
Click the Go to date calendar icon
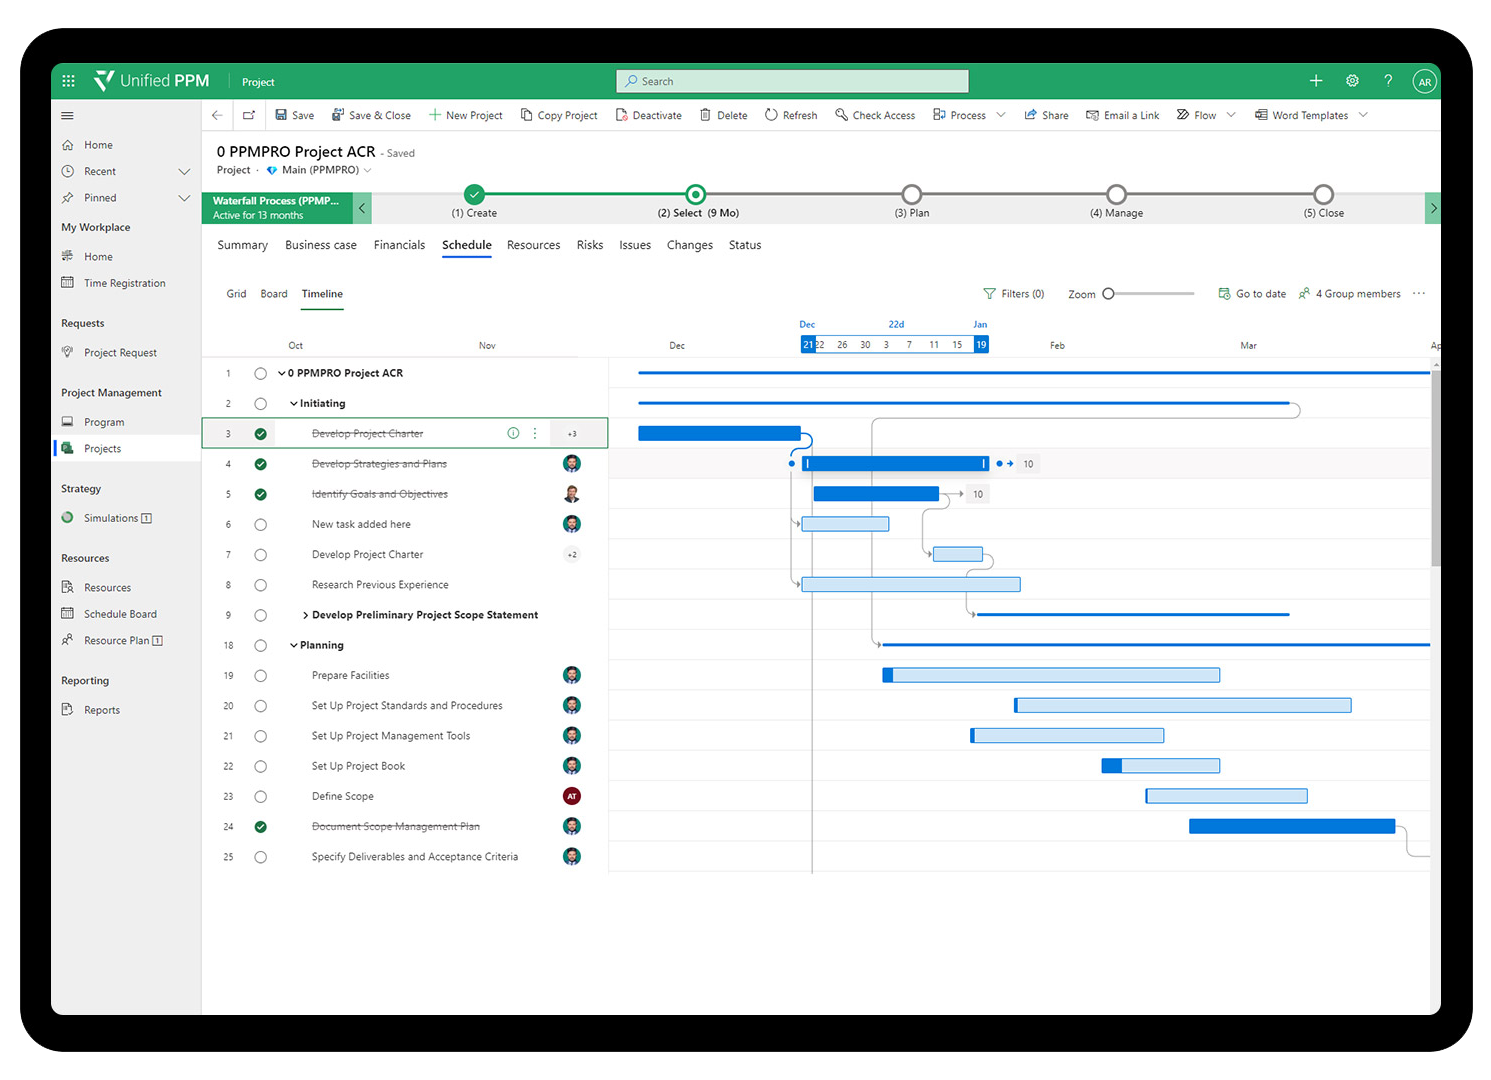pyautogui.click(x=1224, y=294)
